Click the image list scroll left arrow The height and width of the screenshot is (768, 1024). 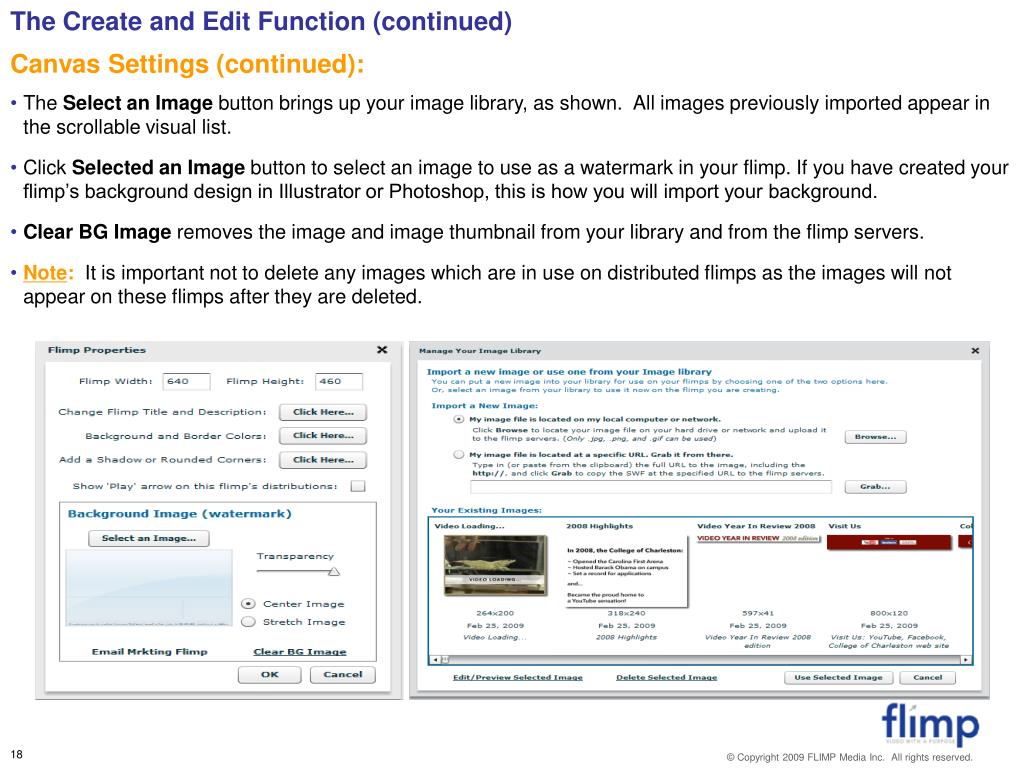(436, 660)
